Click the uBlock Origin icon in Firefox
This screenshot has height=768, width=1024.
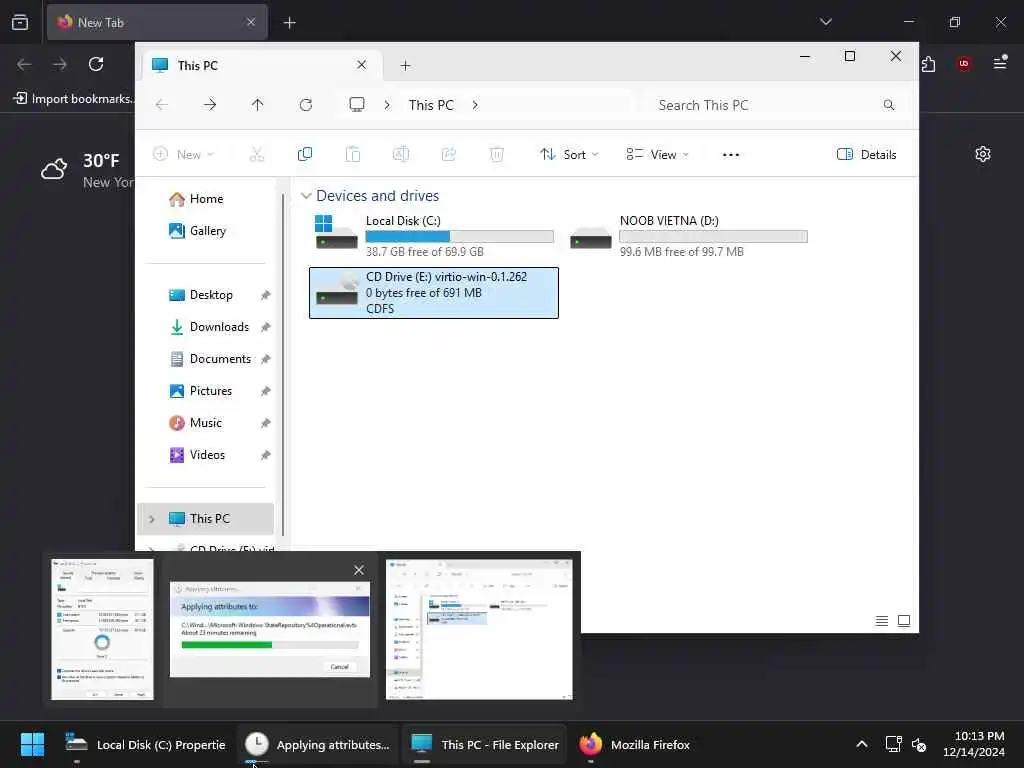tap(964, 64)
